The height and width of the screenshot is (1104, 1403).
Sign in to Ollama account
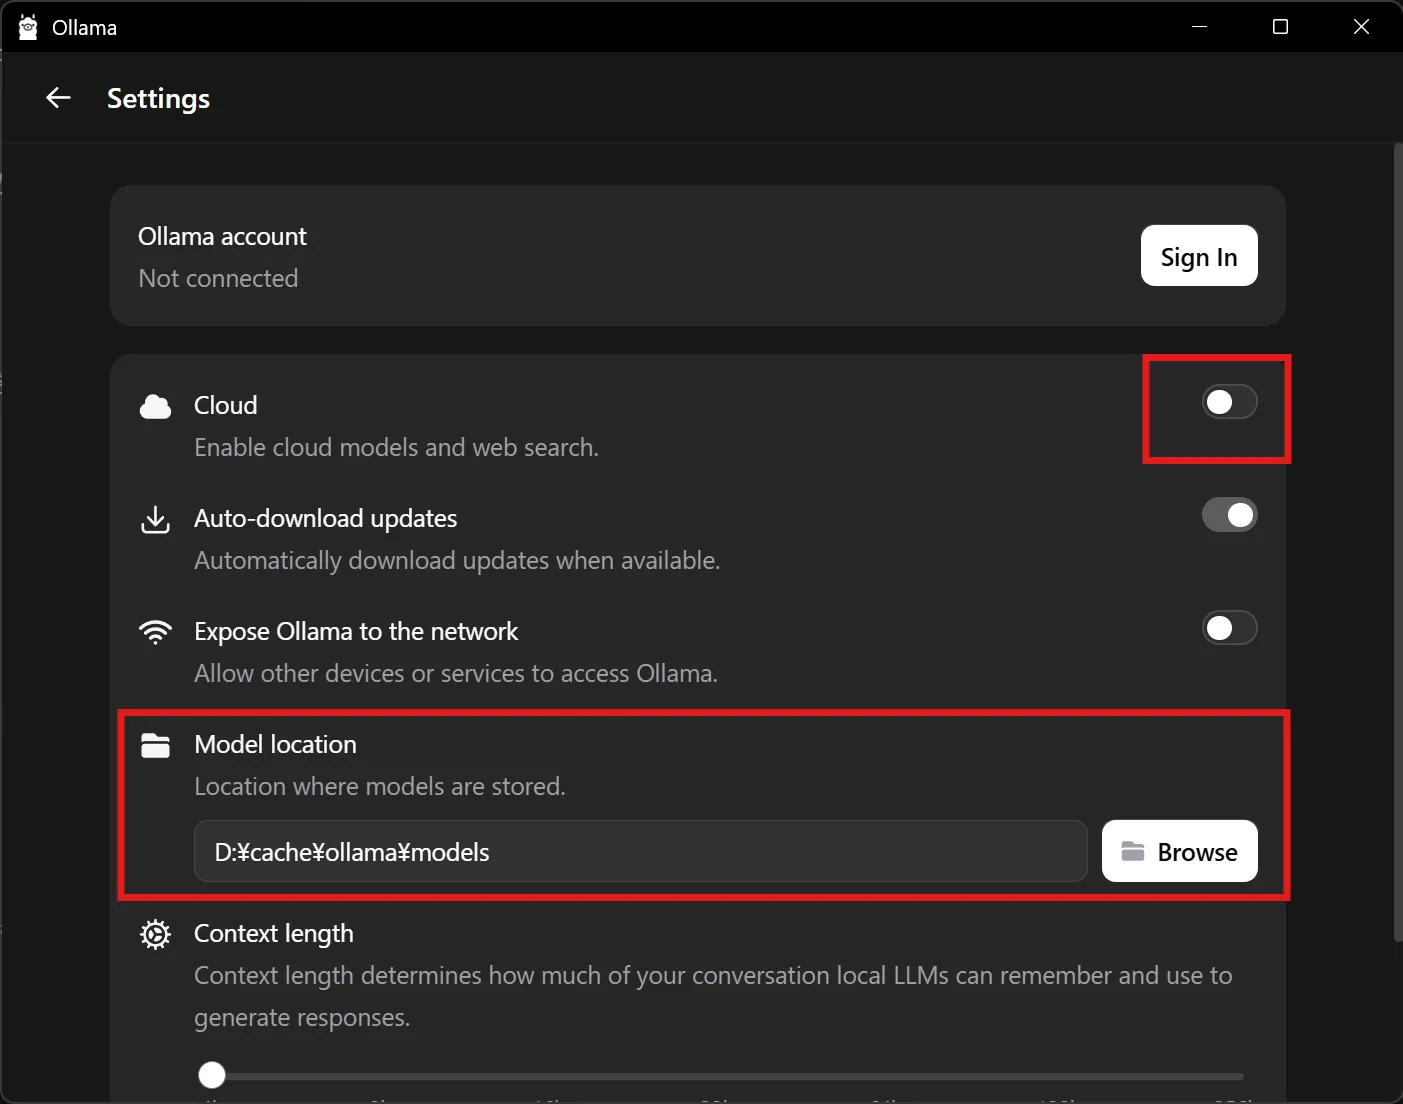point(1199,256)
